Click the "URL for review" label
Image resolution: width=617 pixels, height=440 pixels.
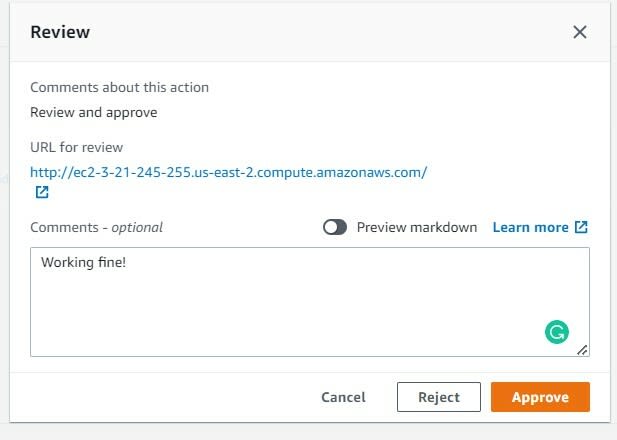coord(77,147)
